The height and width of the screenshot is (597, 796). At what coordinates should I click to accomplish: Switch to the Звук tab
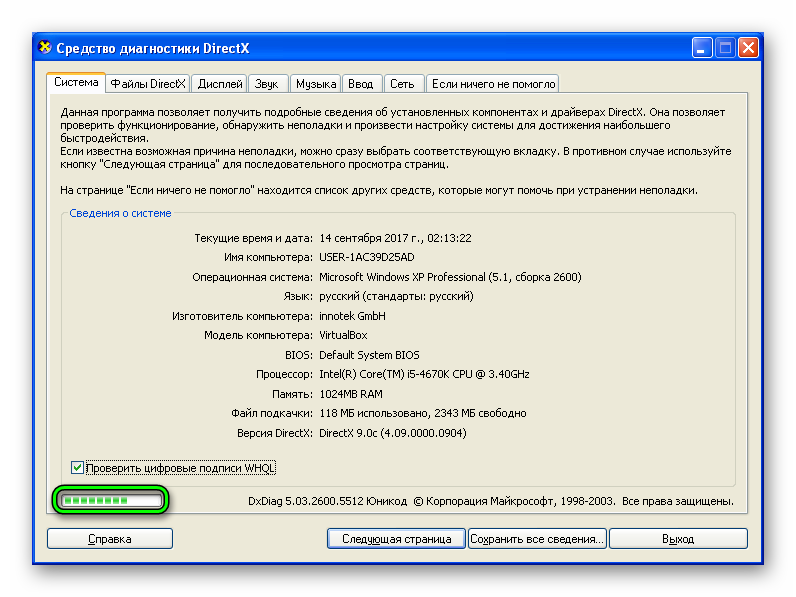[267, 84]
